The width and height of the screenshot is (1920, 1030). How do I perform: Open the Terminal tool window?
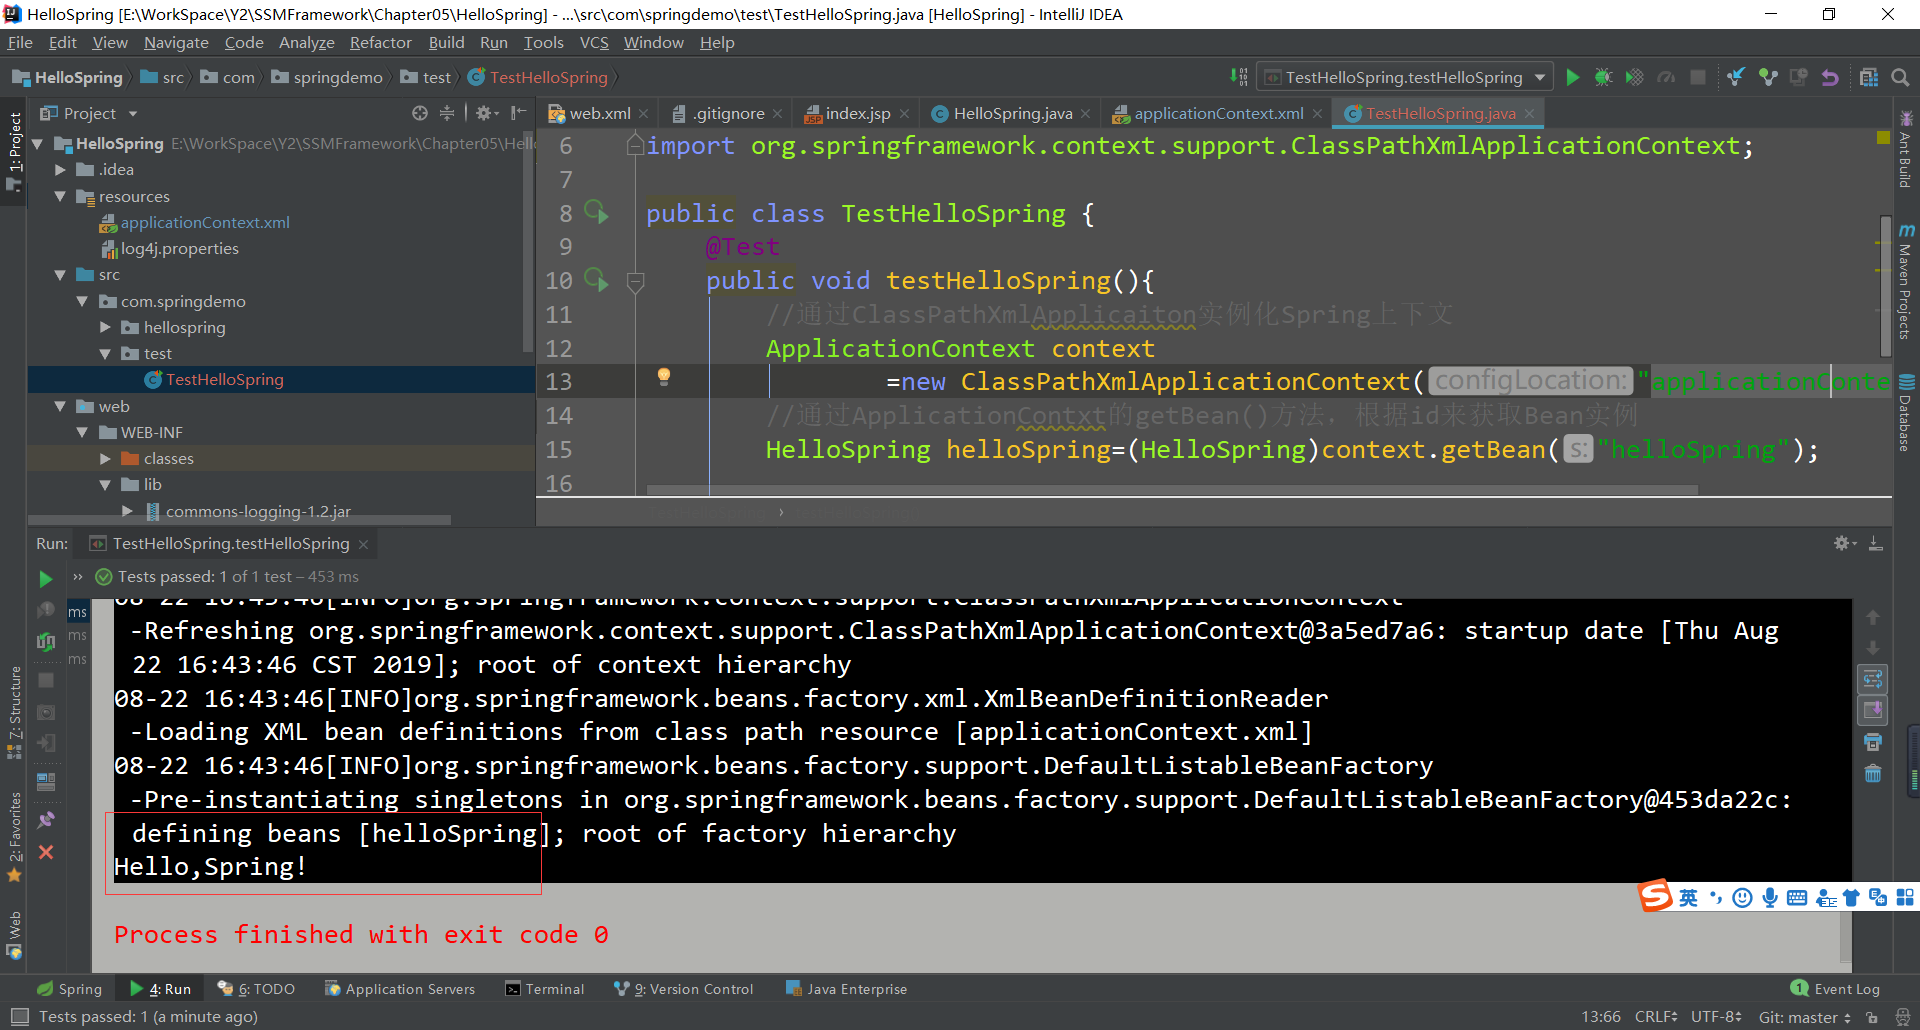(545, 989)
